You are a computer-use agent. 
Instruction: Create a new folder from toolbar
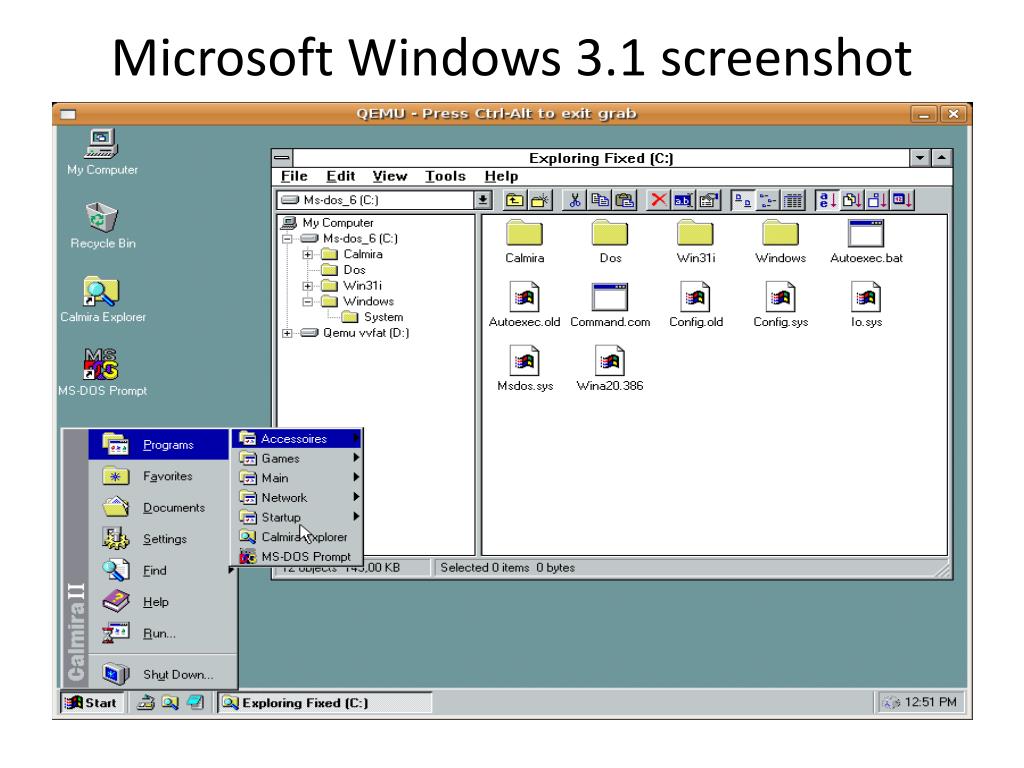click(x=539, y=200)
